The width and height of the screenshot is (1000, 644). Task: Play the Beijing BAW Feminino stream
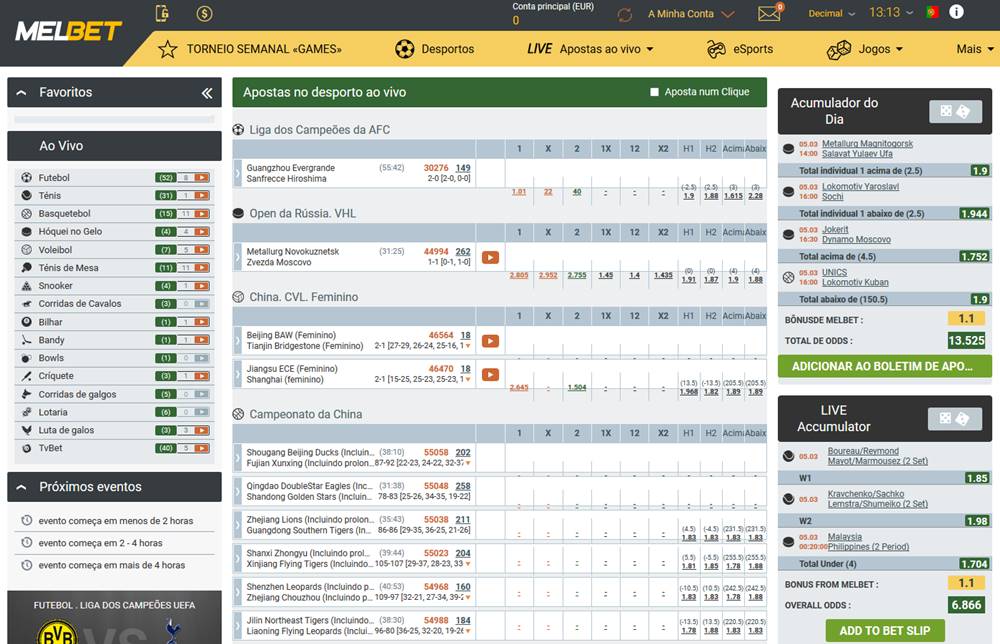pos(490,340)
